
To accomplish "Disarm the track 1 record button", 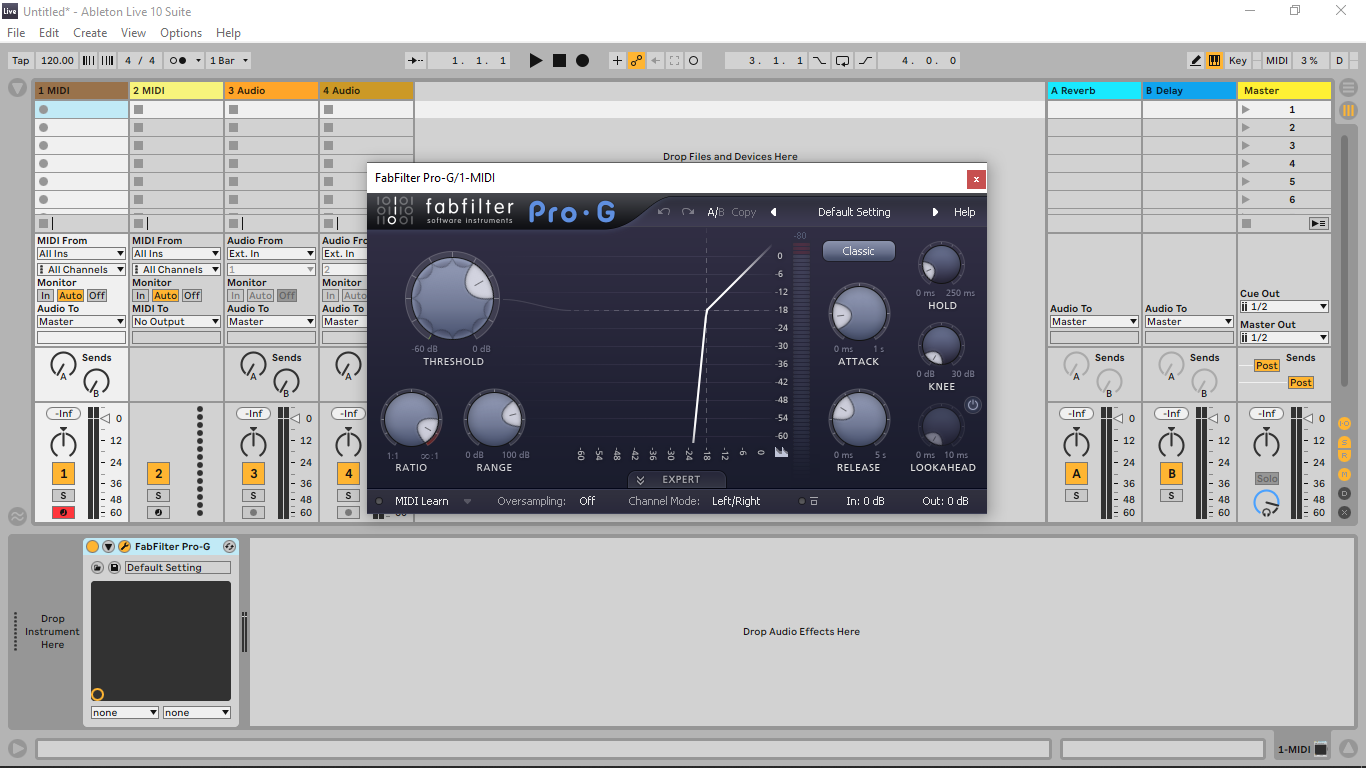I will tap(63, 512).
